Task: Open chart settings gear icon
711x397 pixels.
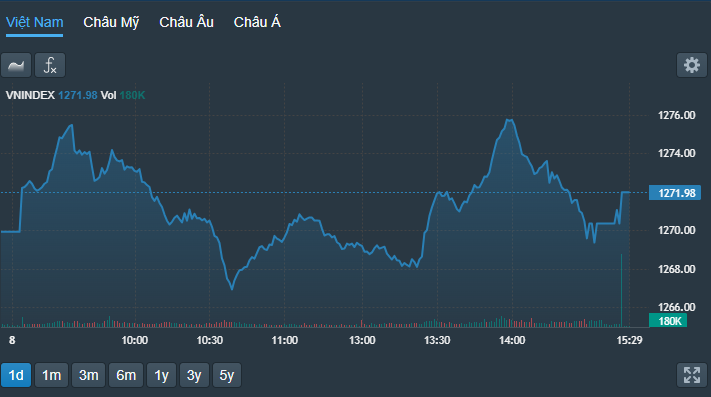Action: (692, 65)
